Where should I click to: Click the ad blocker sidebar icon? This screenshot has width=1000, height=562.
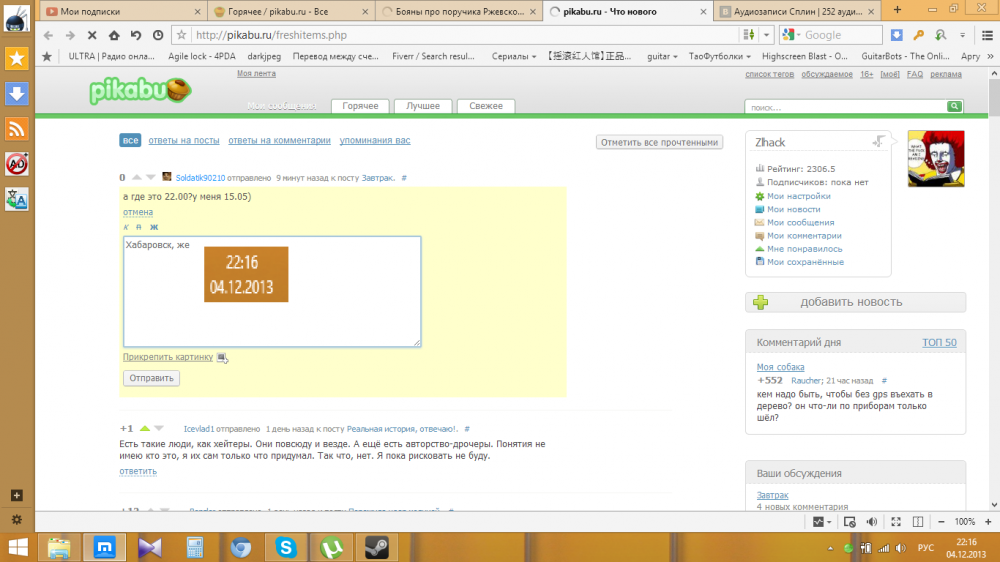[16, 164]
